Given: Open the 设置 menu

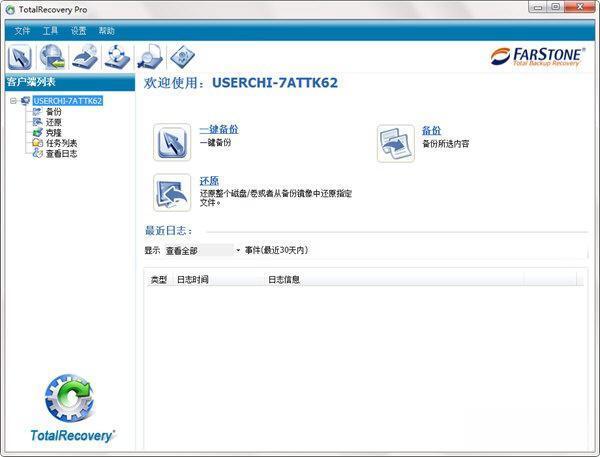Looking at the screenshot, I should [78, 31].
